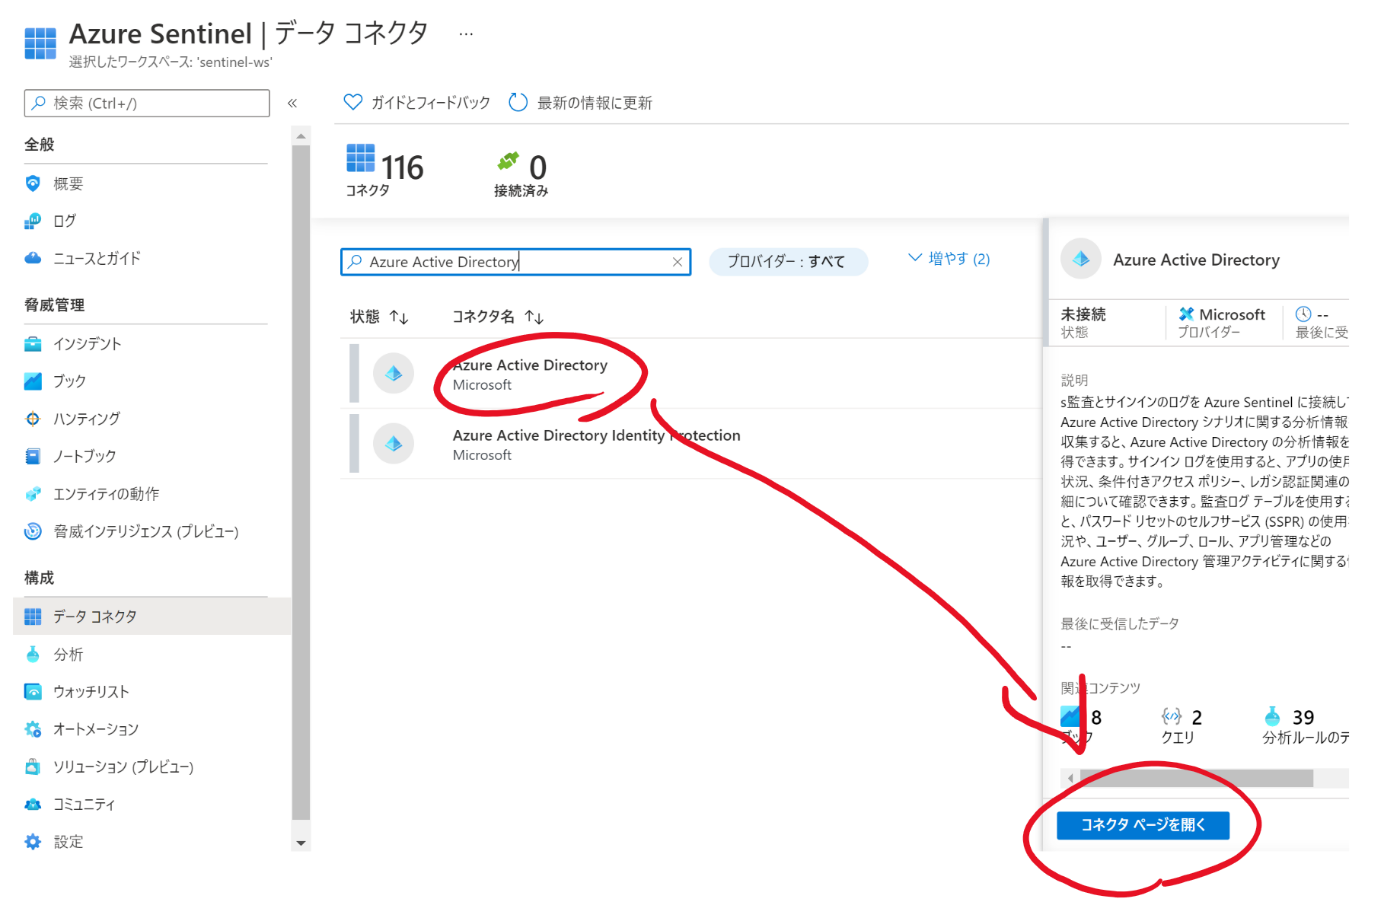1400x902 pixels.
Task: Click the 脅威インテリジェンス icon
Action: pyautogui.click(x=33, y=531)
